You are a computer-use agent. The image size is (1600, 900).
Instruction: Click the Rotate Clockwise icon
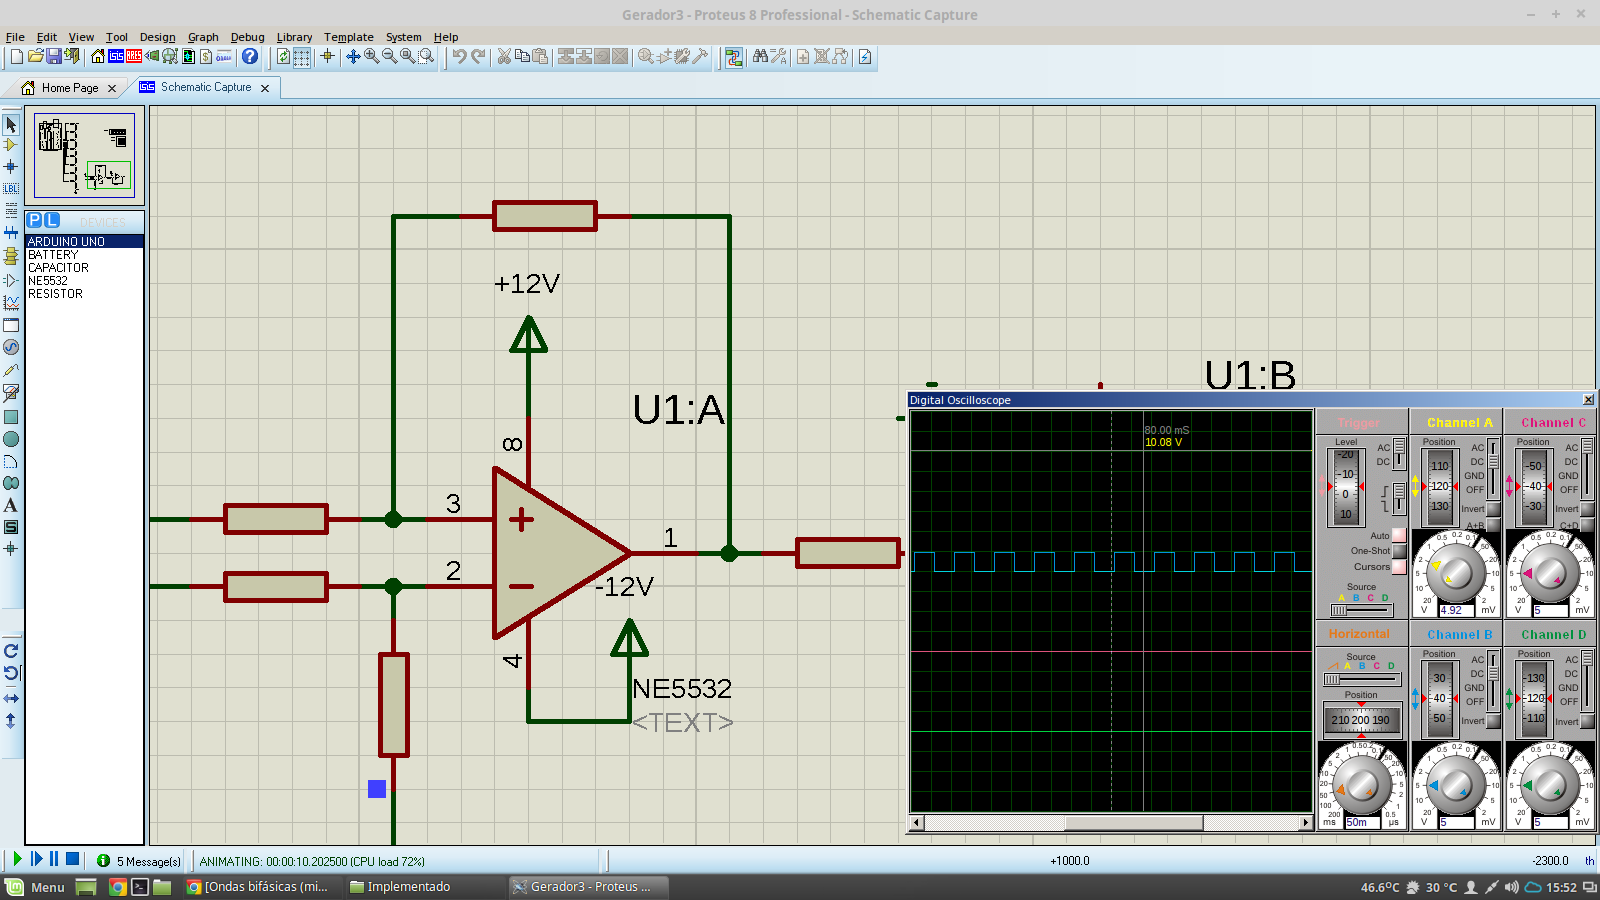click(x=11, y=651)
